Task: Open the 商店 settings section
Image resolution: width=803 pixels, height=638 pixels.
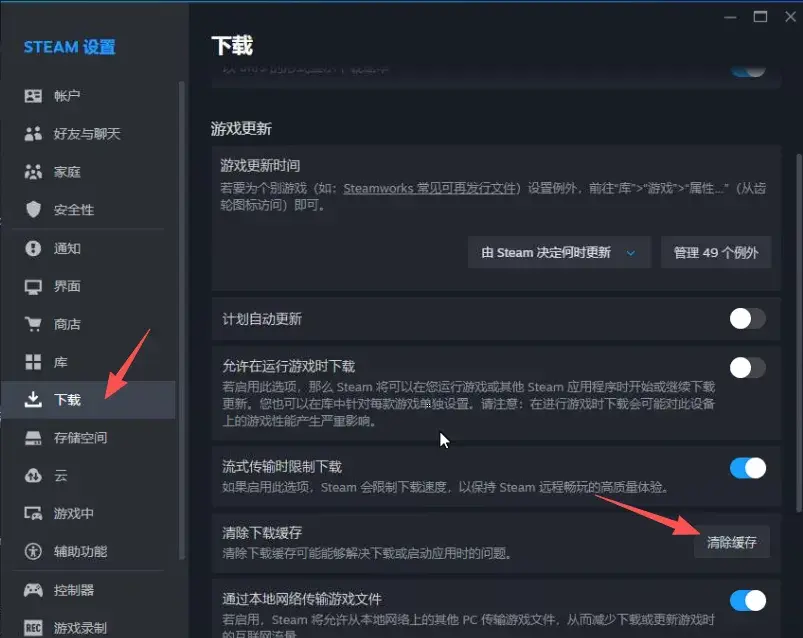Action: coord(88,324)
